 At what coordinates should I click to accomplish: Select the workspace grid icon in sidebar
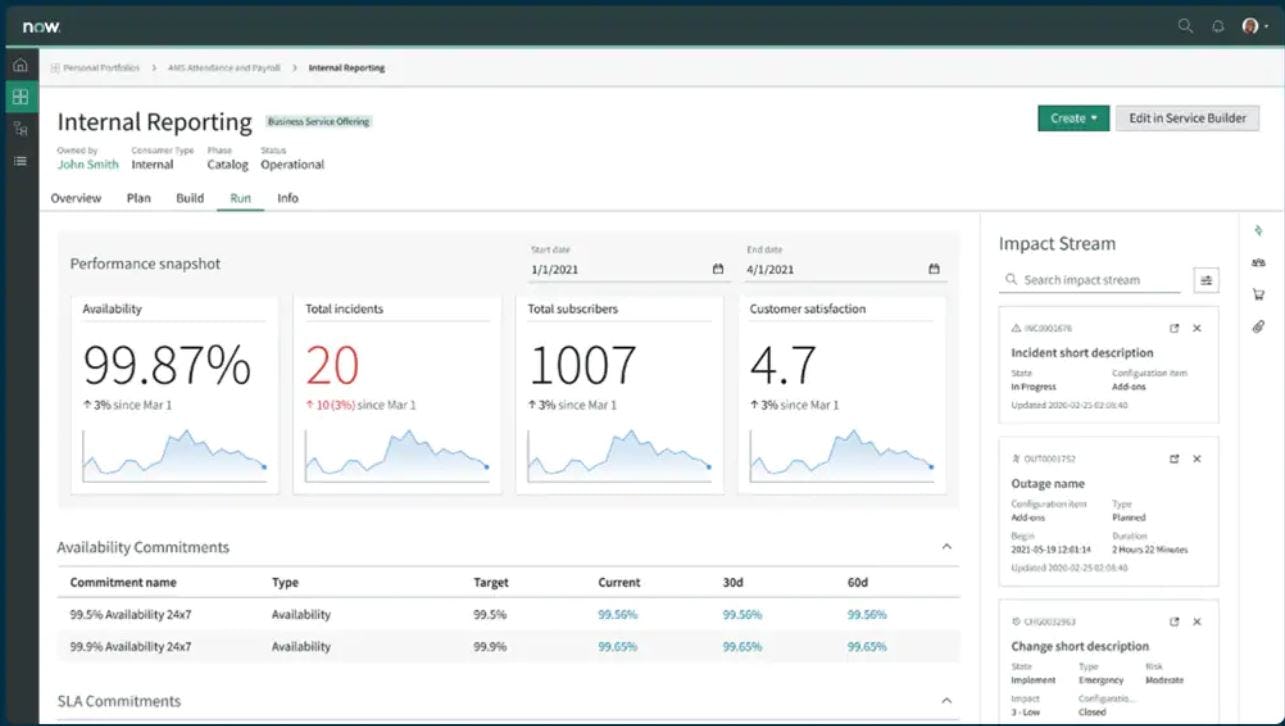19,97
